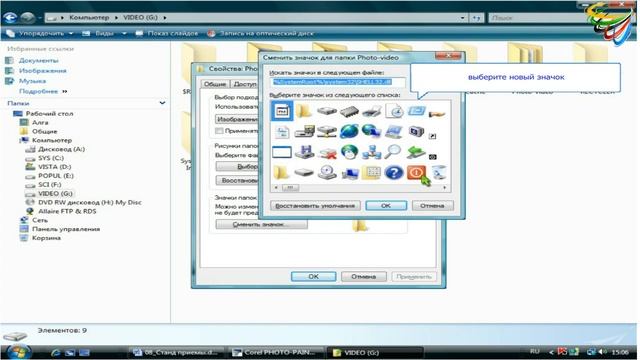Image resolution: width=640 pixels, height=360 pixels.
Task: Select SYS (C:) drive in tree
Action: pos(51,158)
